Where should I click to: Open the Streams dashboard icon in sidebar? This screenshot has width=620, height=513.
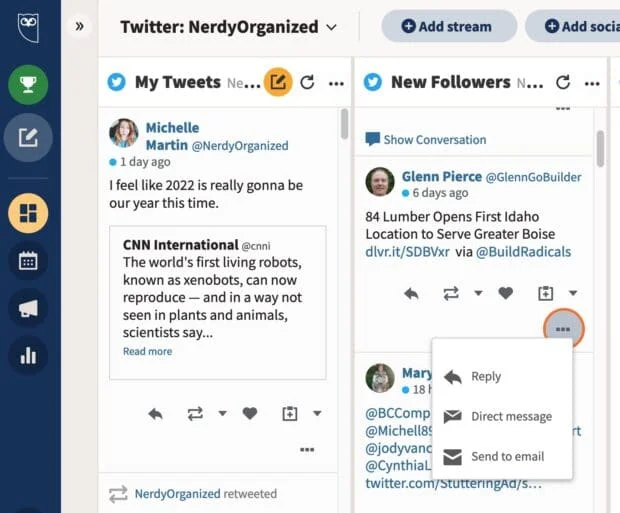click(28, 213)
